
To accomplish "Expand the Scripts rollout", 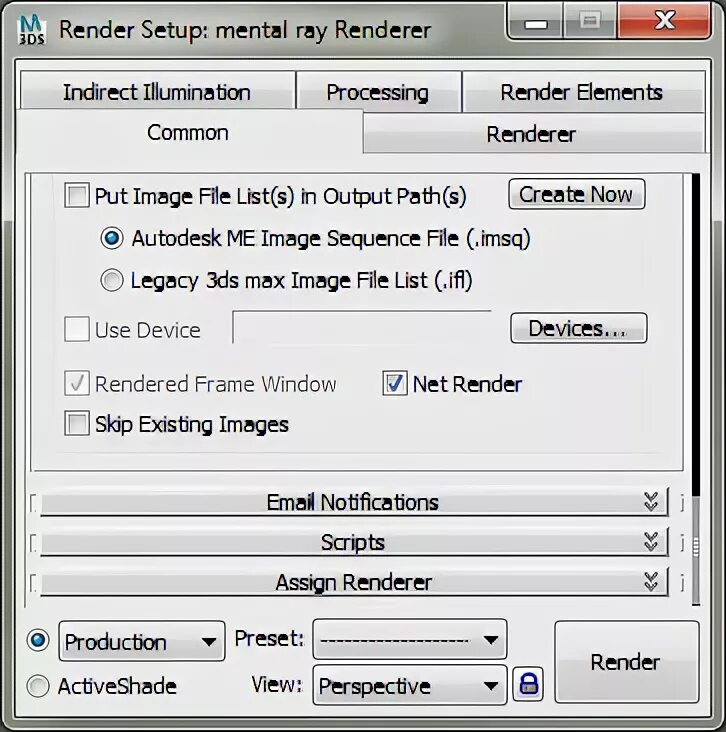I will click(354, 542).
